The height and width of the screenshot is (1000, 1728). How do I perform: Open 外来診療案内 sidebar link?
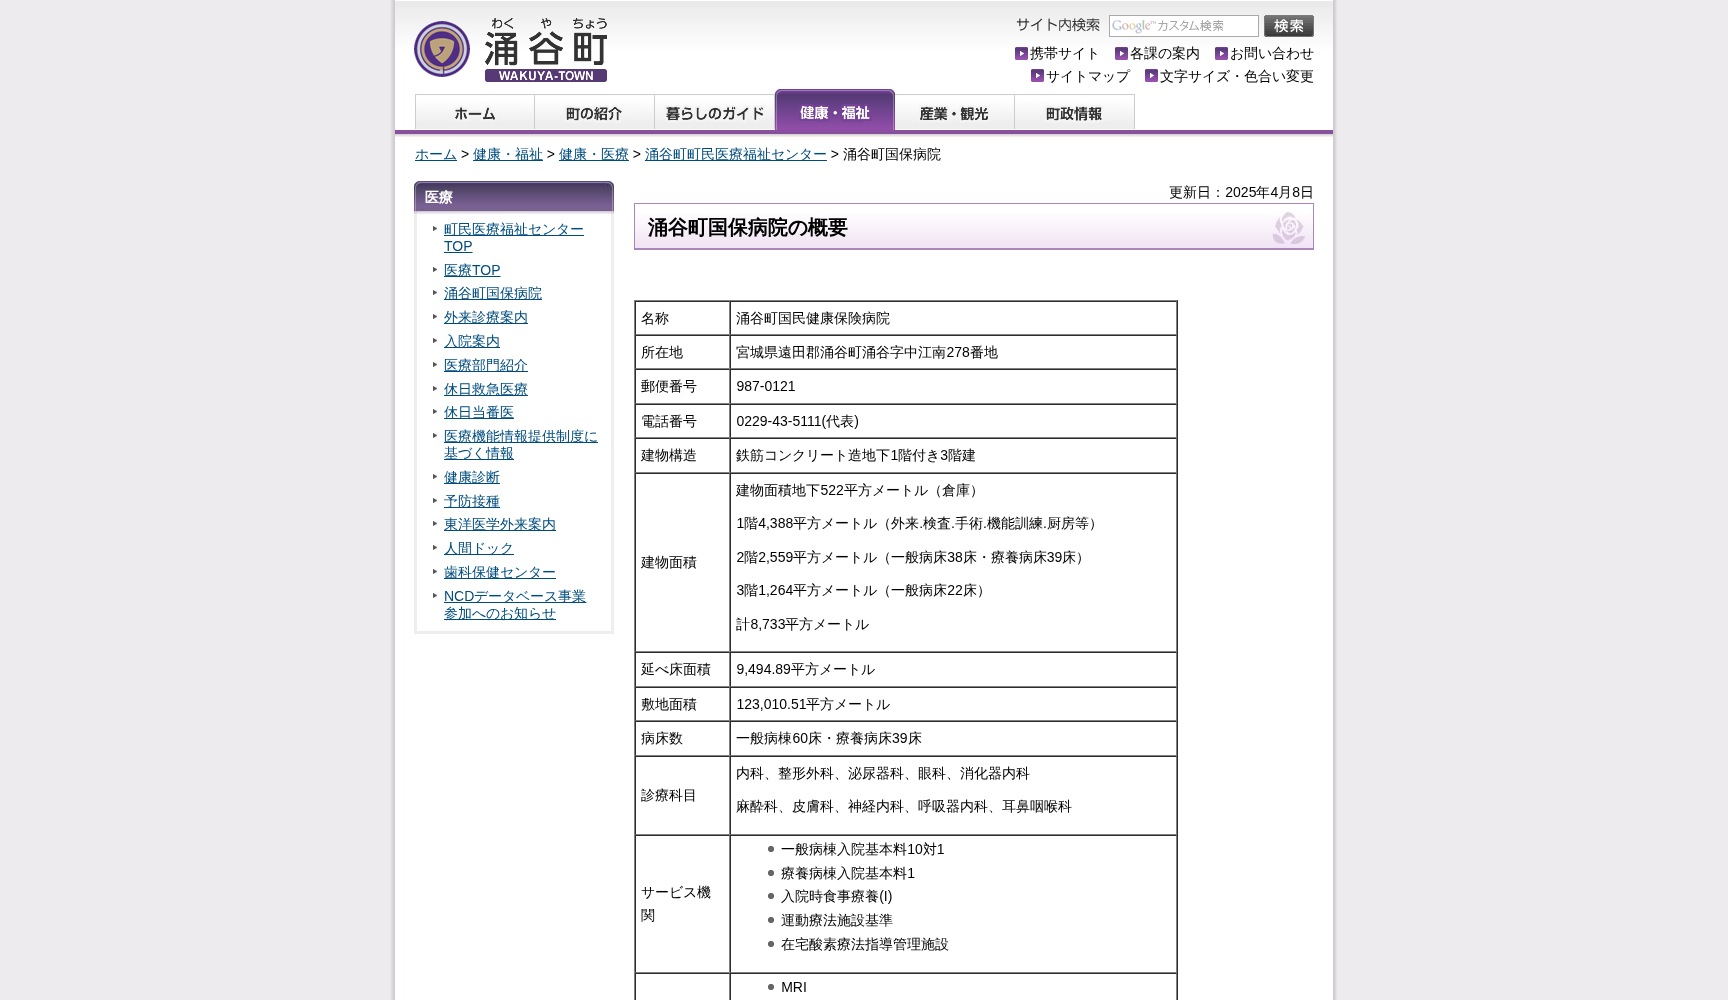486,317
